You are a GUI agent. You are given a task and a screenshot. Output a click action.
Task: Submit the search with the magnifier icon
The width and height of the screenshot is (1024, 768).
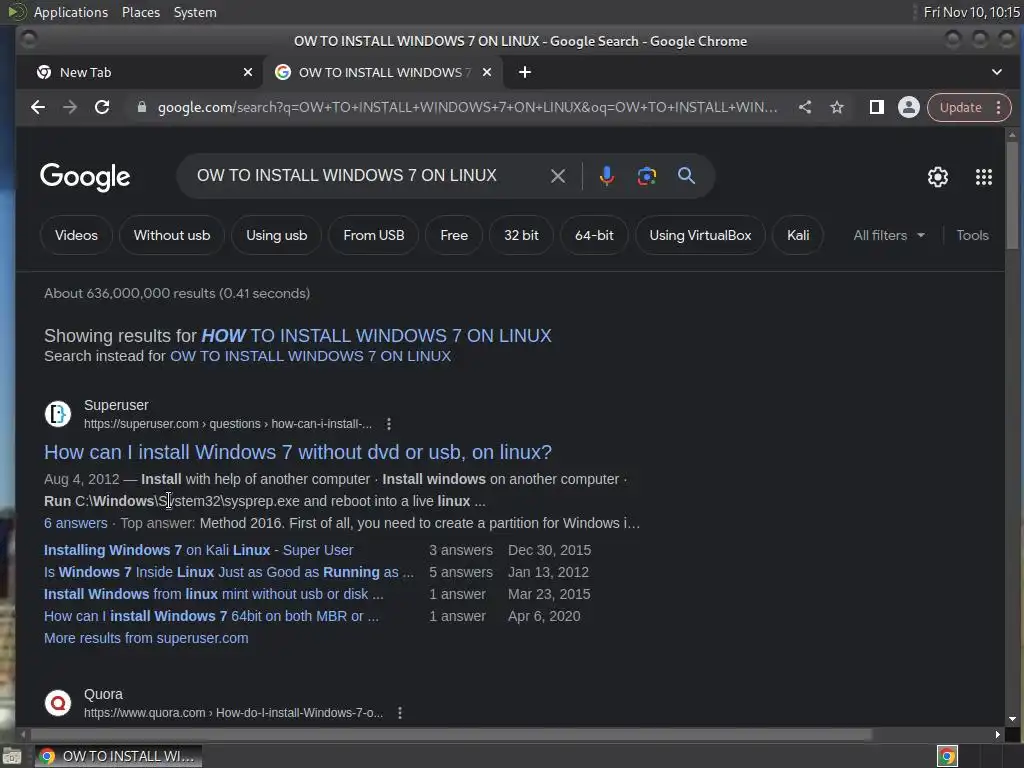(686, 176)
